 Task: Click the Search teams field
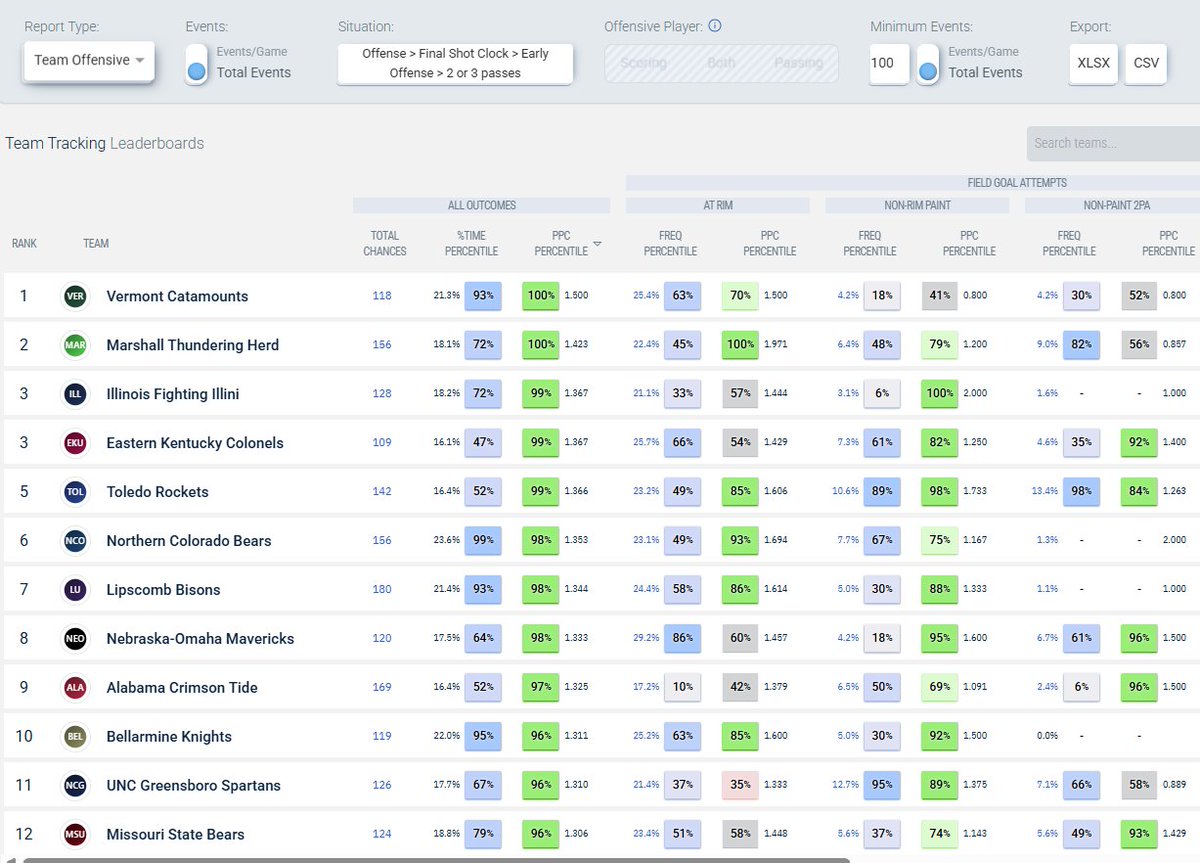pos(1113,143)
